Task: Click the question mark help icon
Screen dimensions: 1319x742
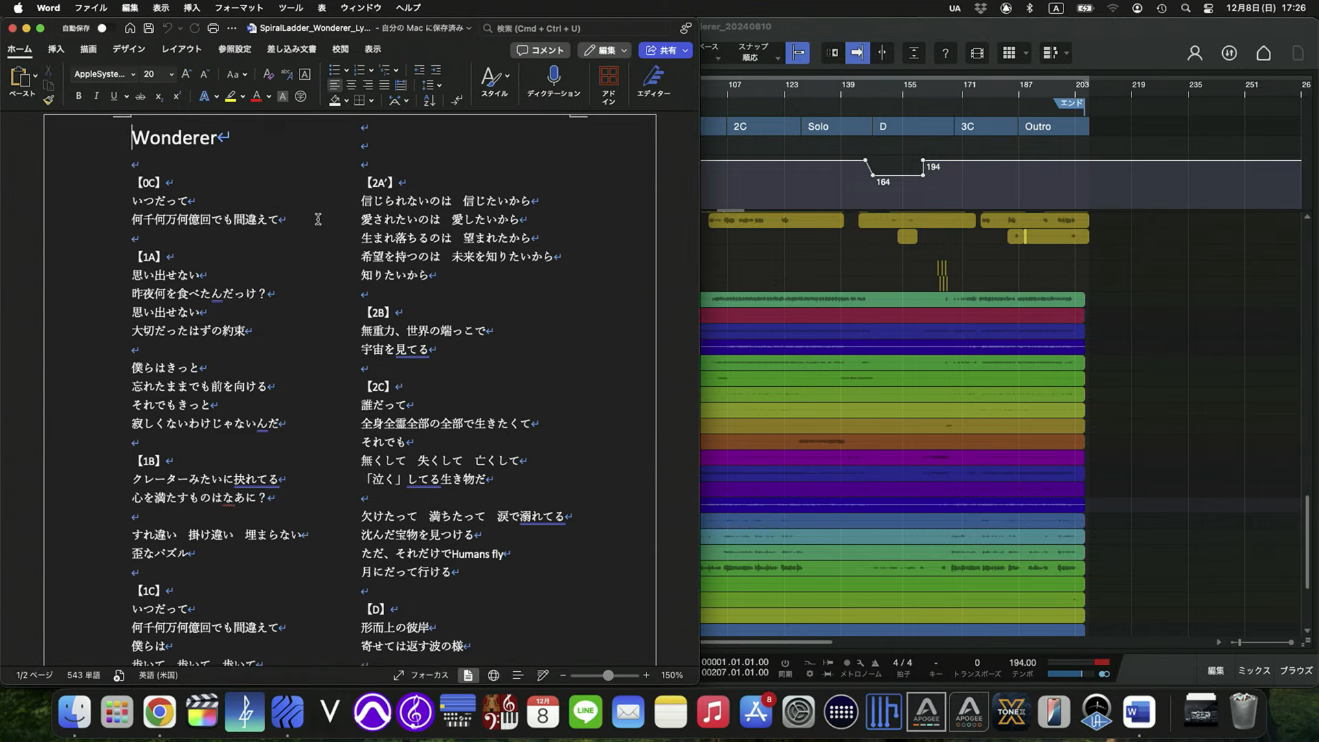Action: click(945, 53)
